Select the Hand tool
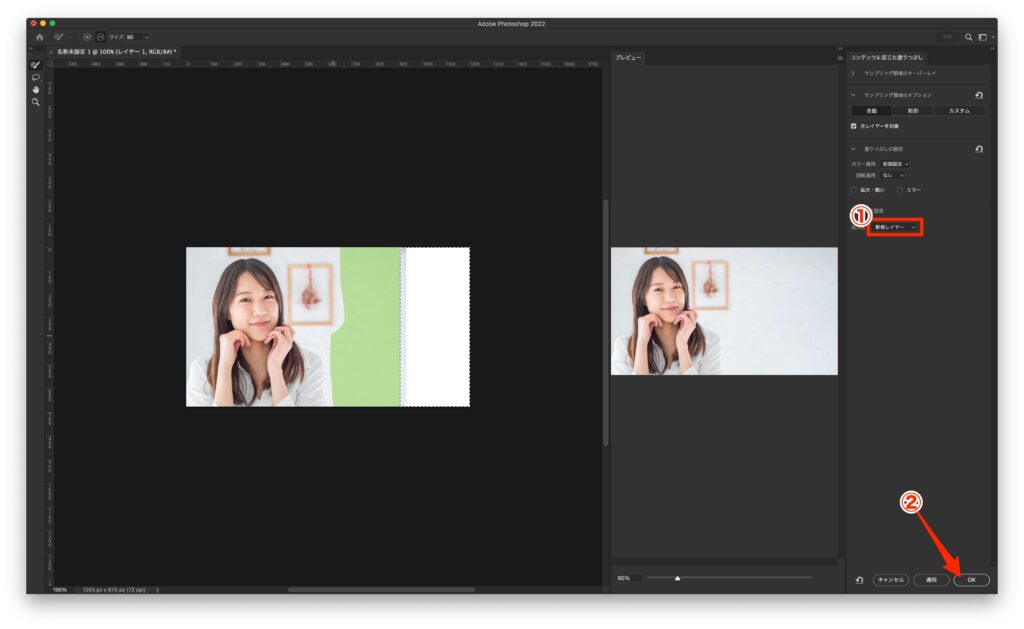Image resolution: width=1024 pixels, height=629 pixels. [35, 89]
